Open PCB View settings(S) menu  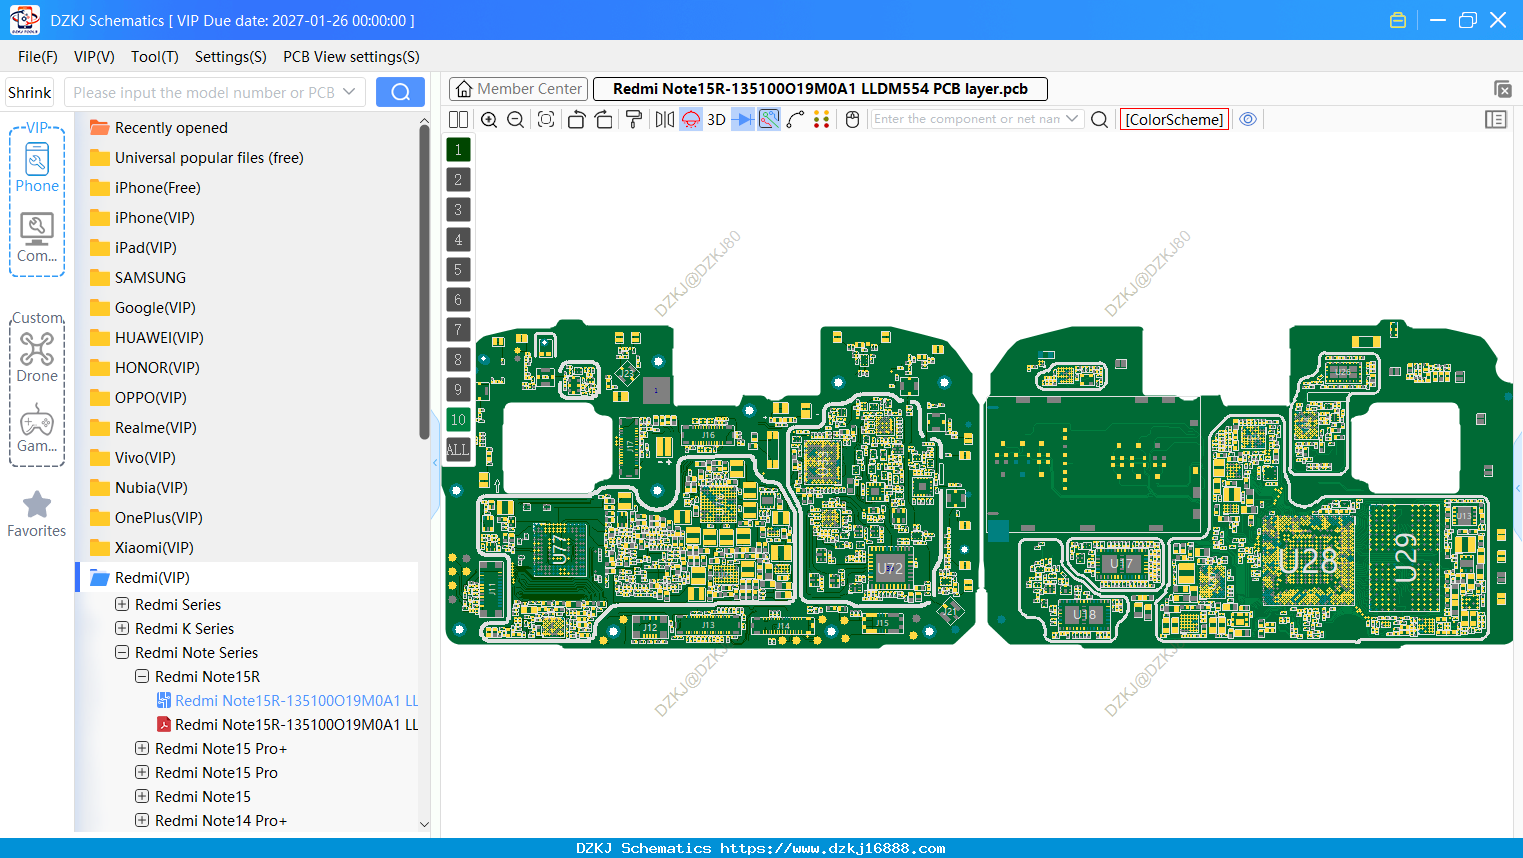click(x=351, y=57)
